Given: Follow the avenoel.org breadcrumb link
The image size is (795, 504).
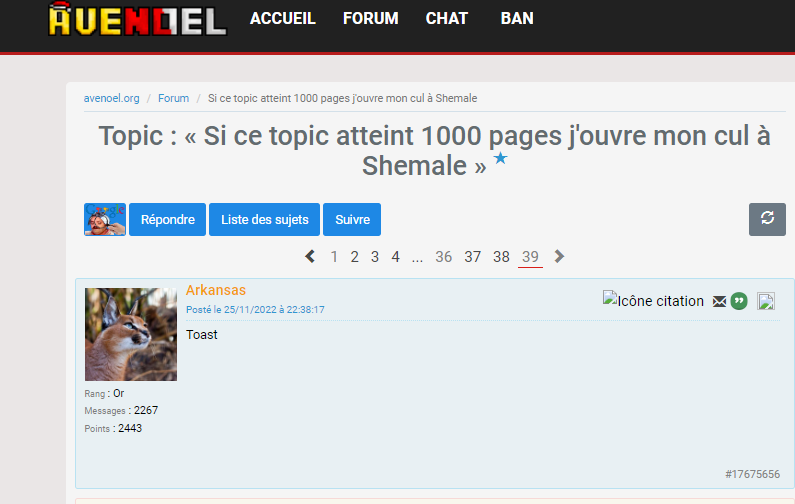Looking at the screenshot, I should (x=112, y=98).
